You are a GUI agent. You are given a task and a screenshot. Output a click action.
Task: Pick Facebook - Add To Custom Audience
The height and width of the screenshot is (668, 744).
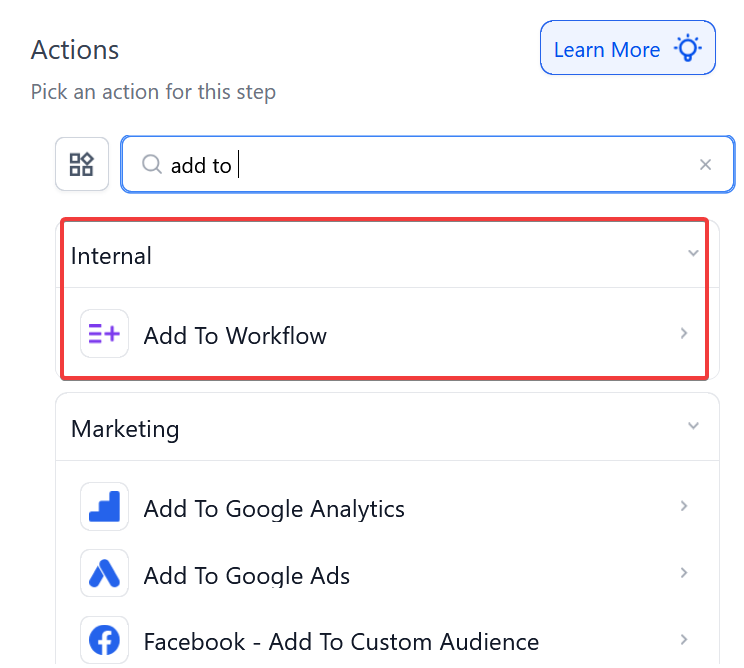(x=341, y=642)
